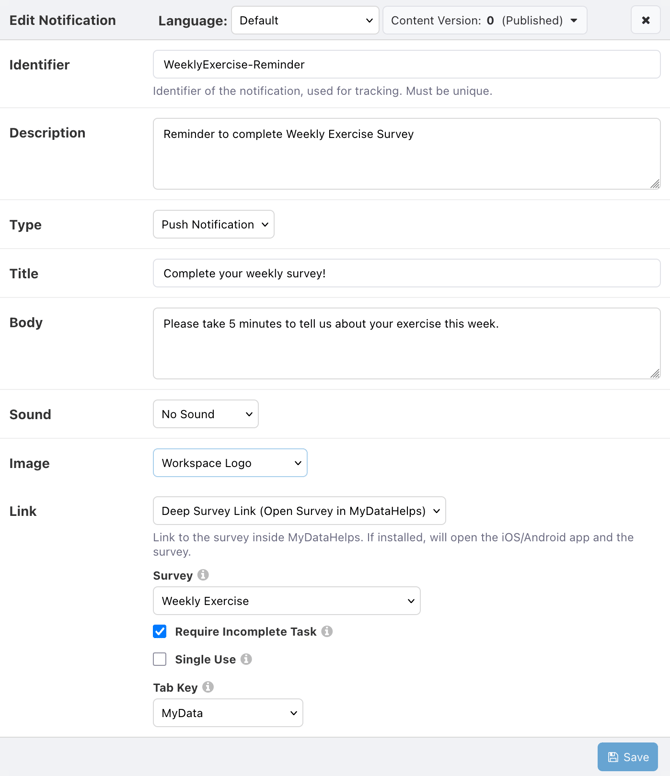
Task: Uncheck Require Incomplete Task checkbox
Action: 159,631
